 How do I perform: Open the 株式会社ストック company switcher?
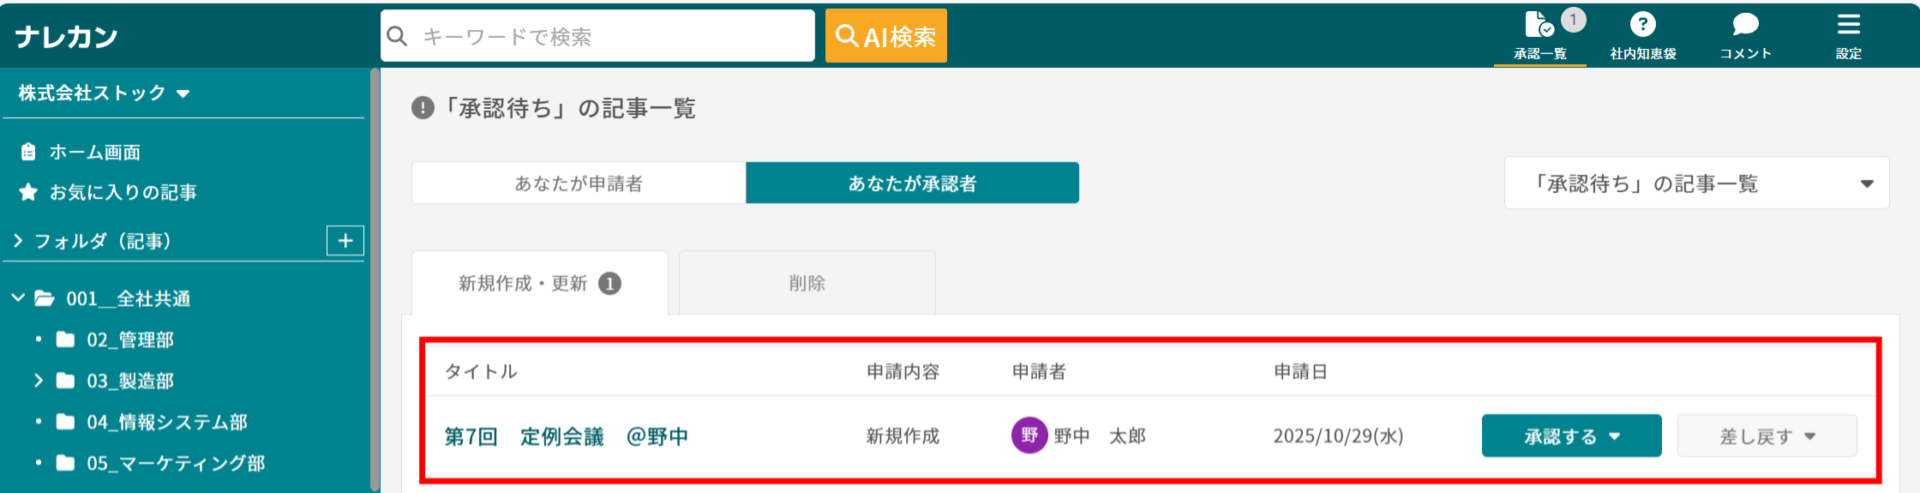point(104,93)
